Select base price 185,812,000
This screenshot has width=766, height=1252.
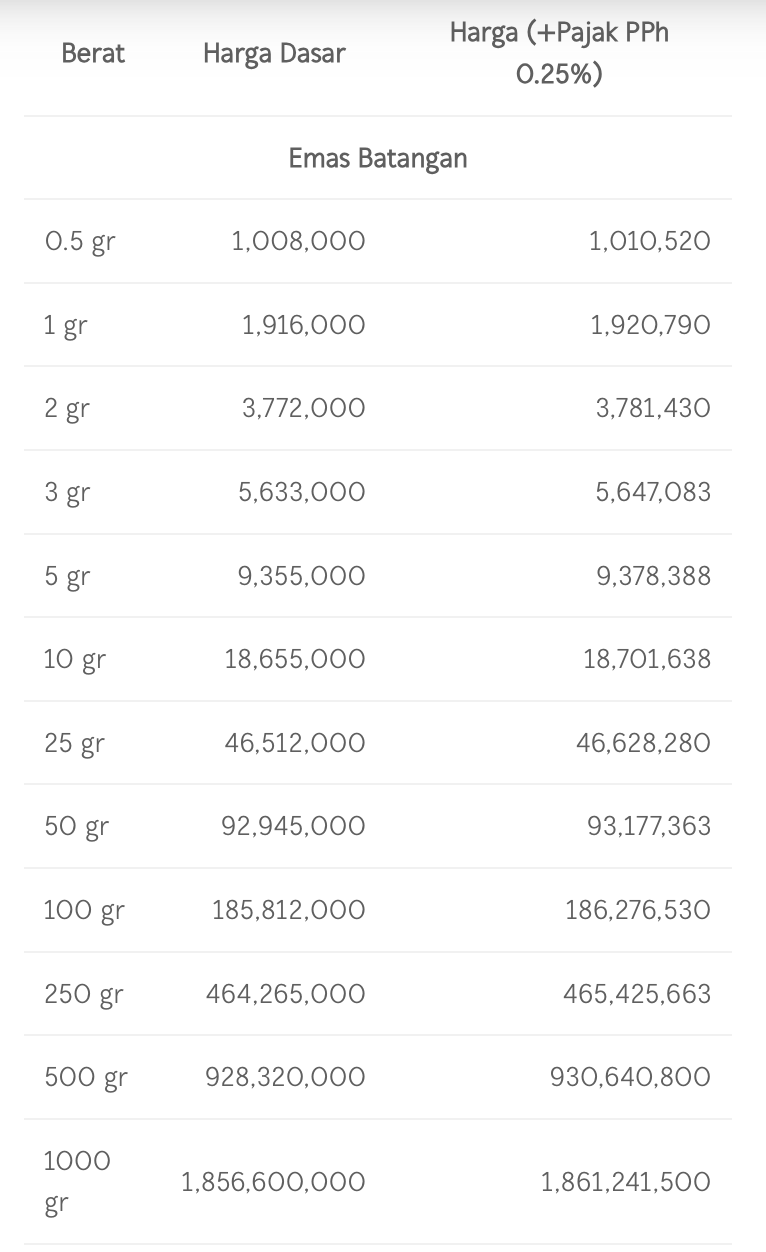(288, 910)
